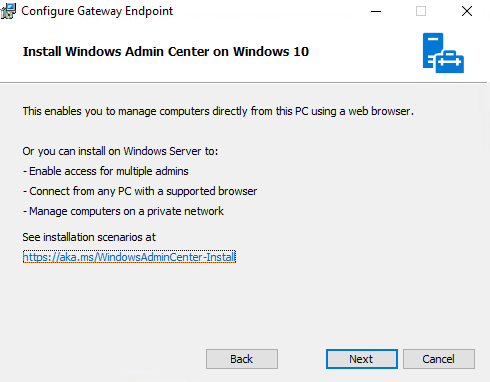Click 'Or you can install on Windows Server' text

point(120,151)
